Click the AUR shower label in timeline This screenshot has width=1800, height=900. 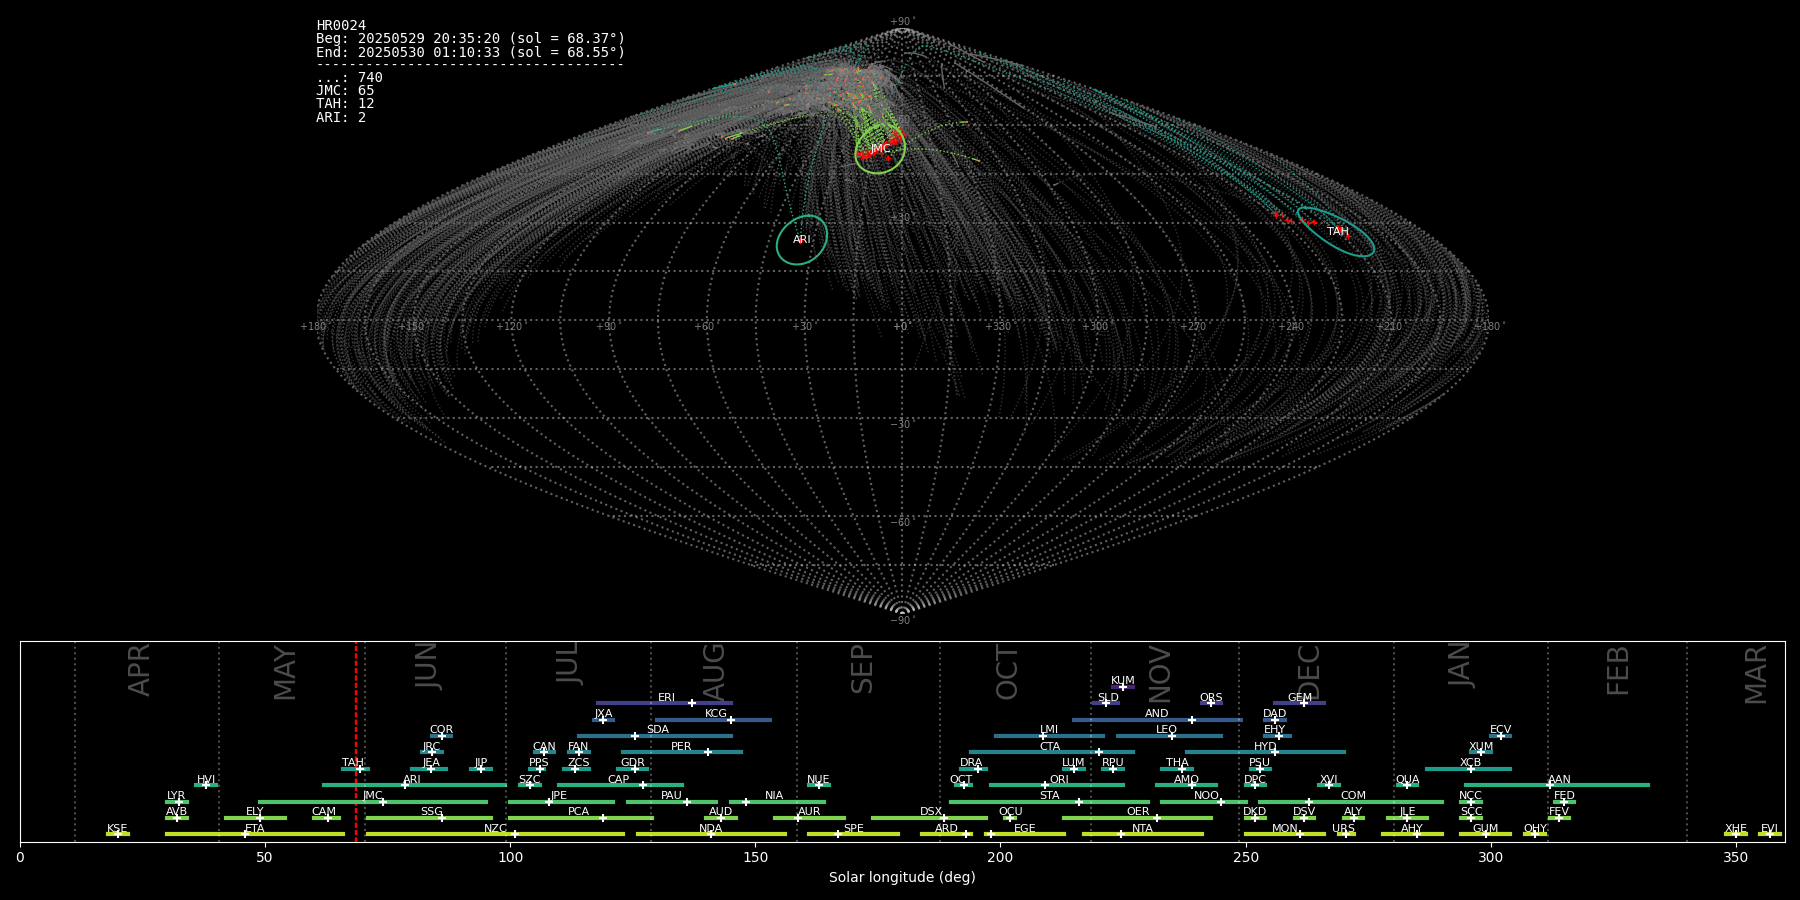pyautogui.click(x=809, y=812)
